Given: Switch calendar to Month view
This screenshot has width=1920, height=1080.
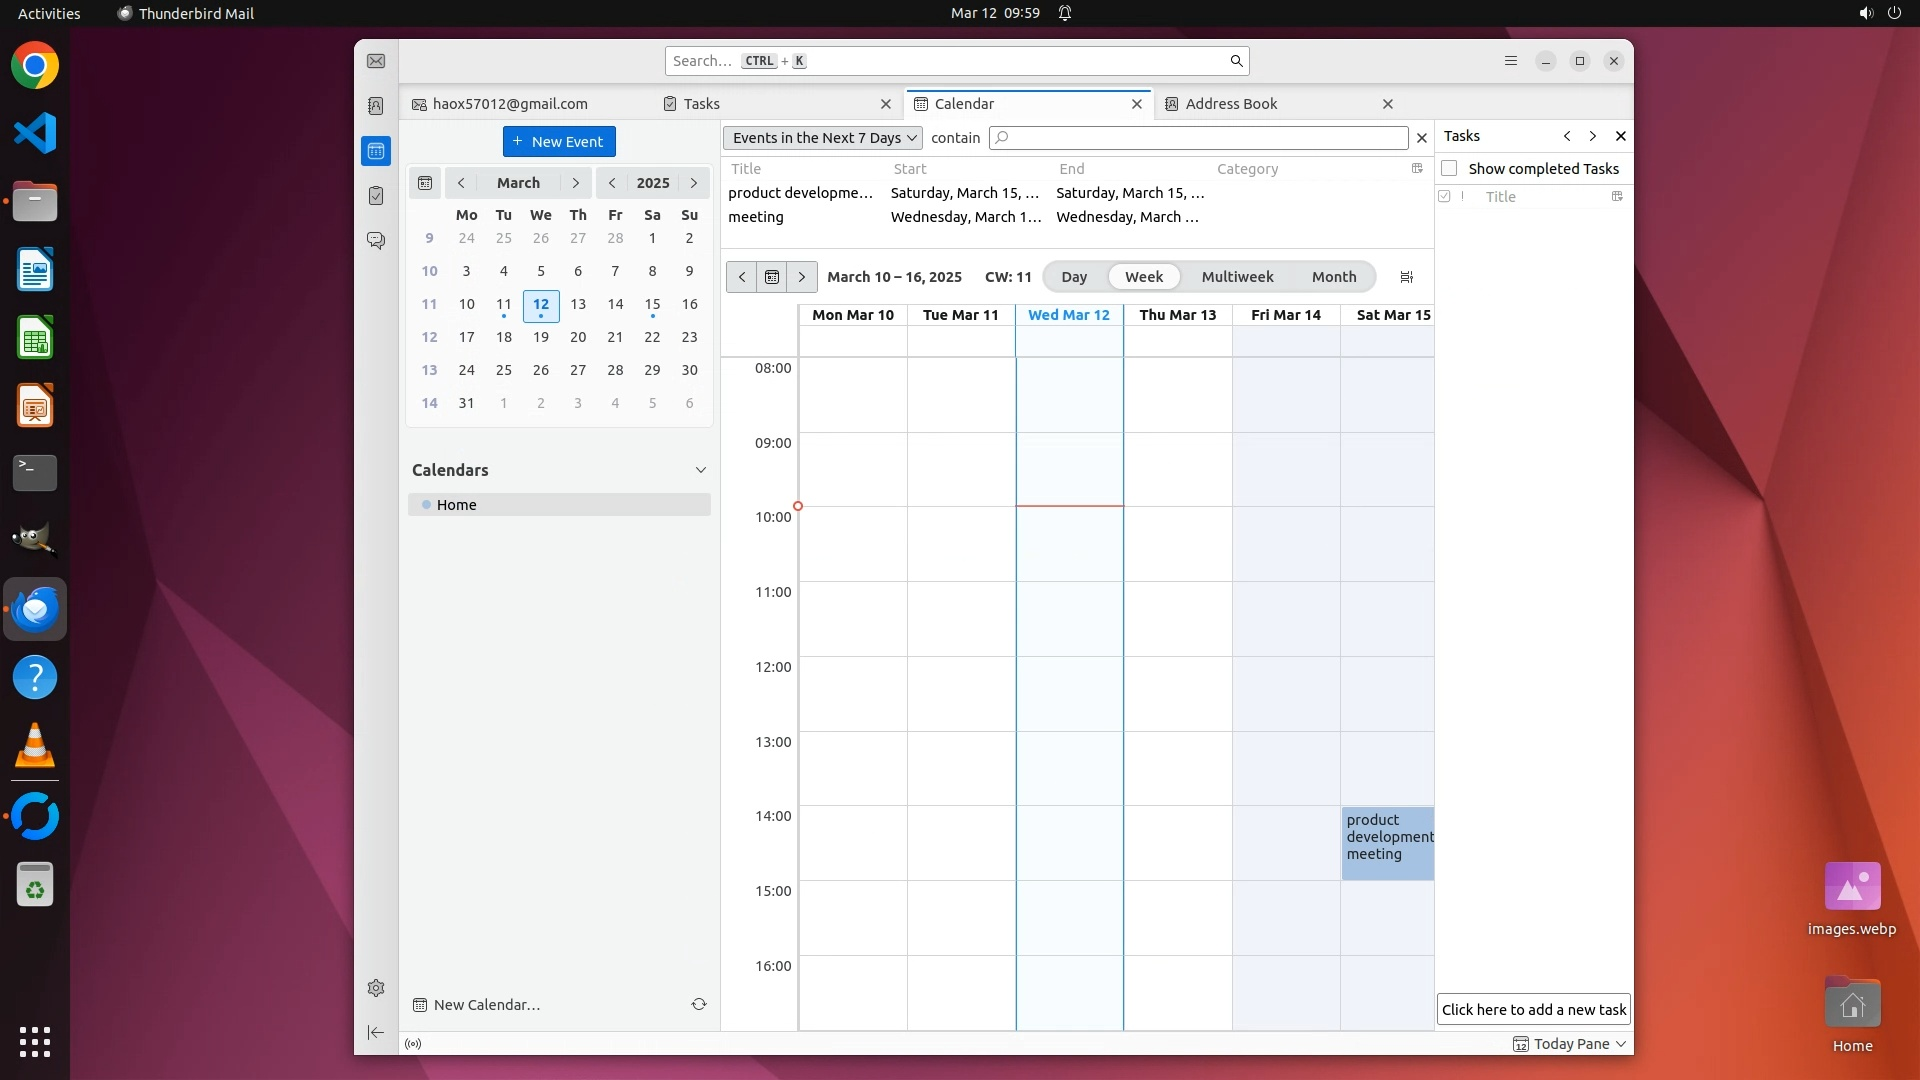Looking at the screenshot, I should pyautogui.click(x=1333, y=277).
